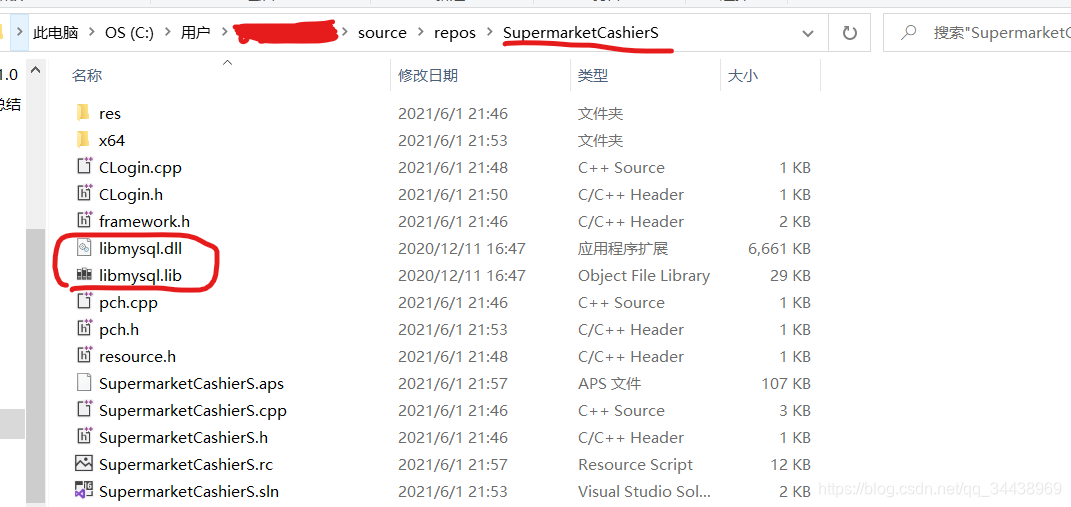Screen dimensions: 1071x507
Task: Expand the chevron before 此电脑
Action: click(19, 33)
